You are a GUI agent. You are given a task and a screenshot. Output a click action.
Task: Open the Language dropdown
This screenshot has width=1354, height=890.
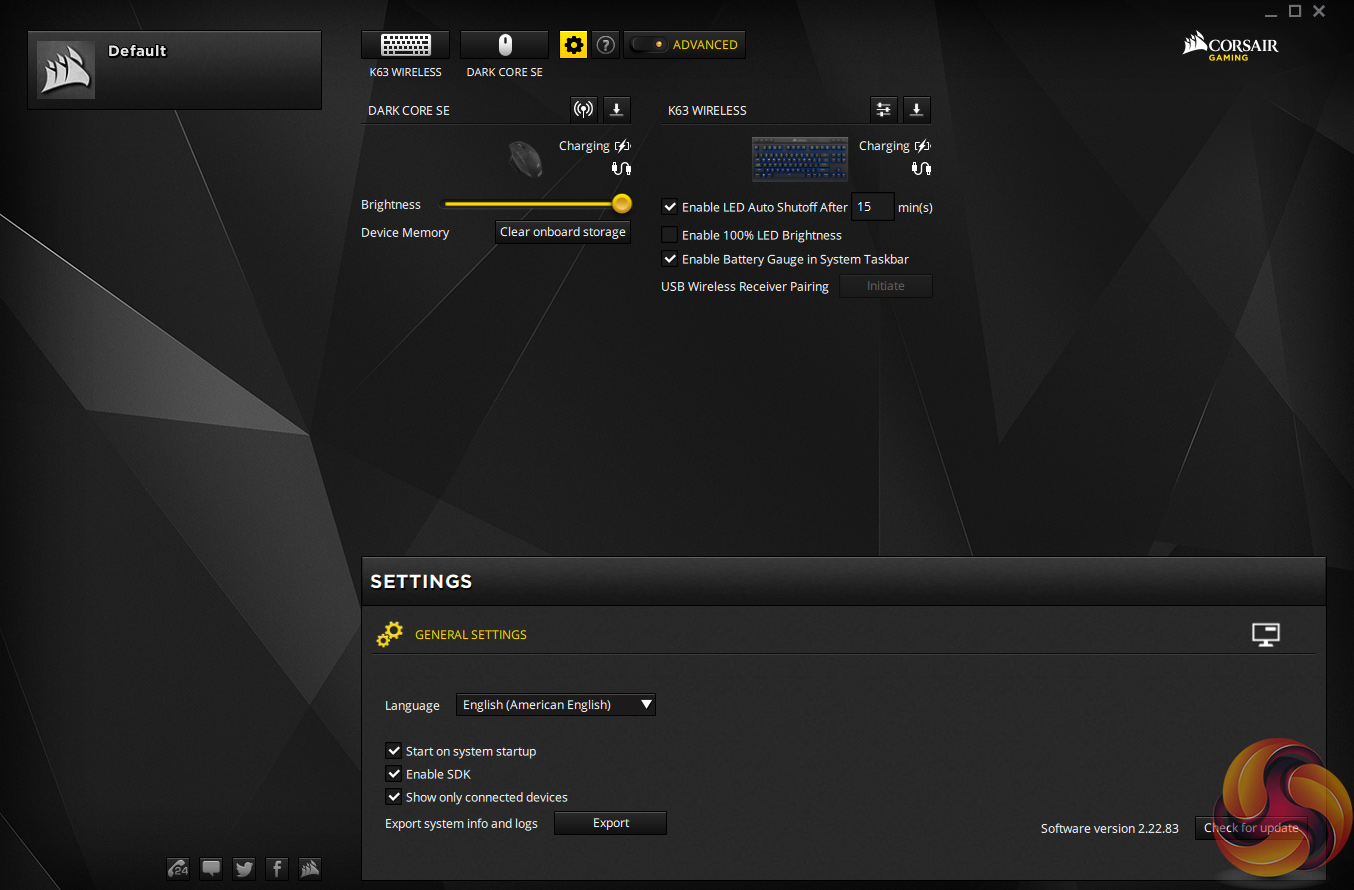(556, 705)
